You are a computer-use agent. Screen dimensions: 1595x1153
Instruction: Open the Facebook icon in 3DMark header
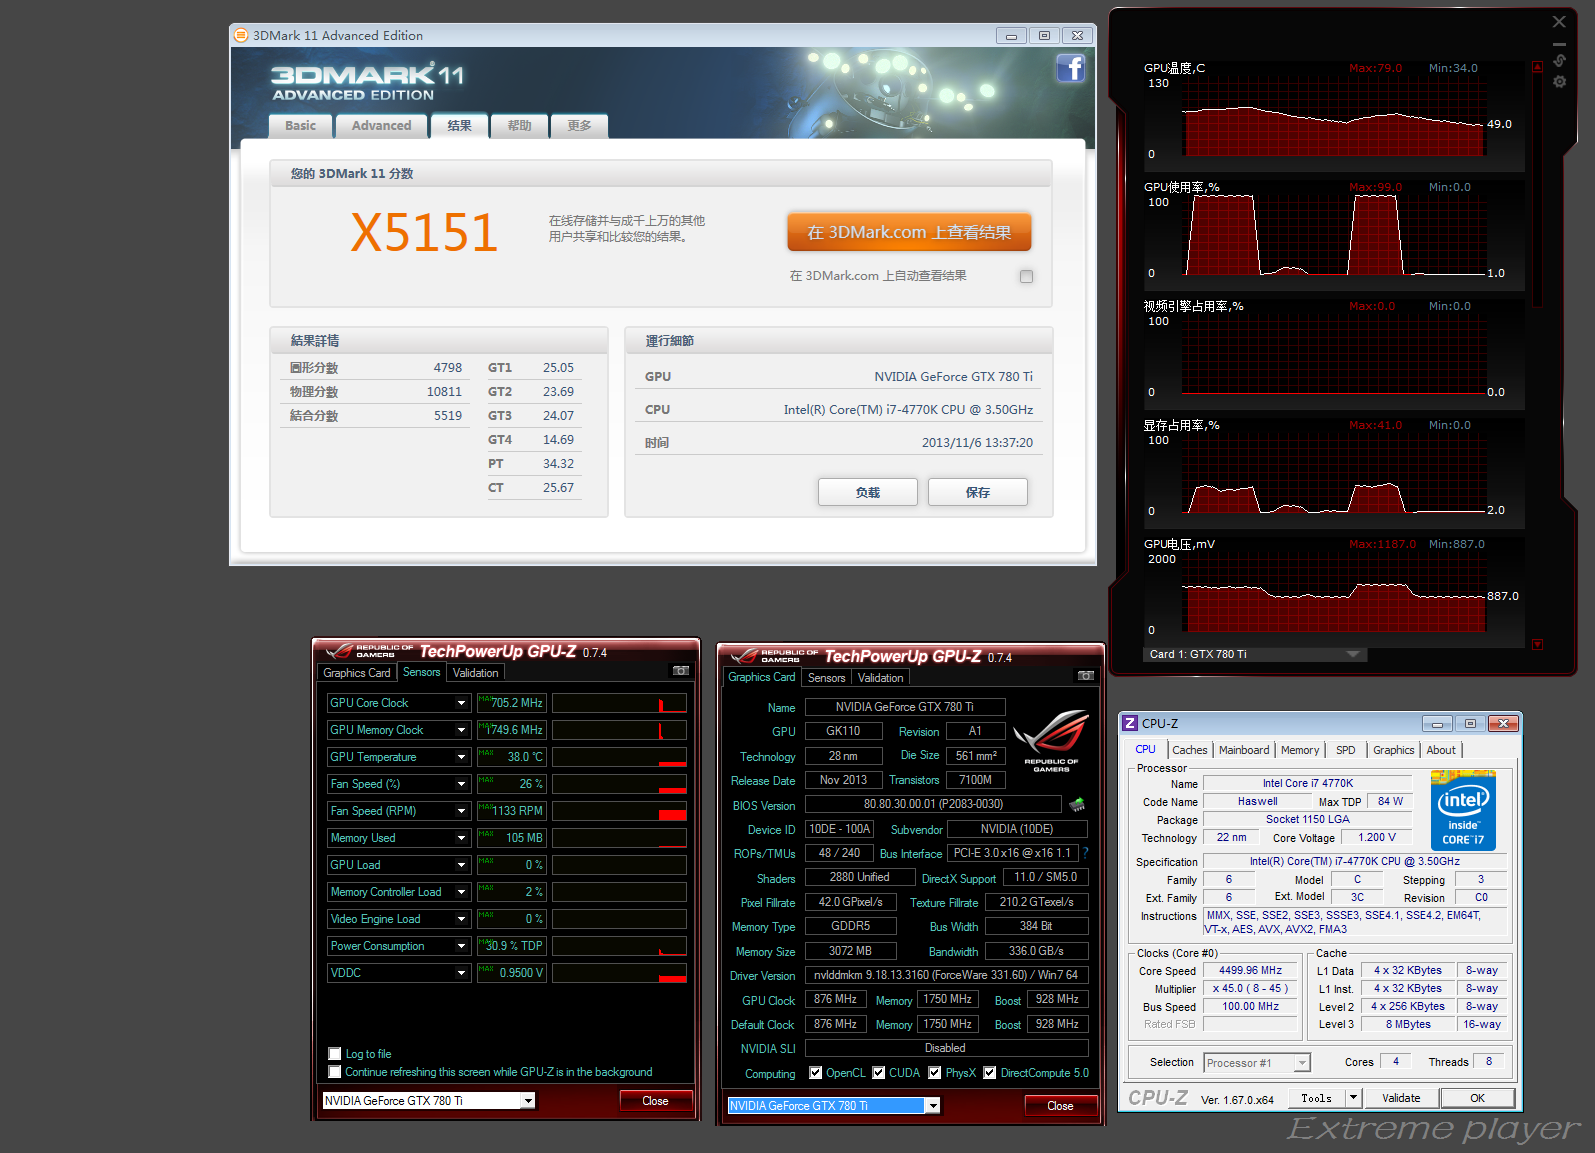(1070, 68)
